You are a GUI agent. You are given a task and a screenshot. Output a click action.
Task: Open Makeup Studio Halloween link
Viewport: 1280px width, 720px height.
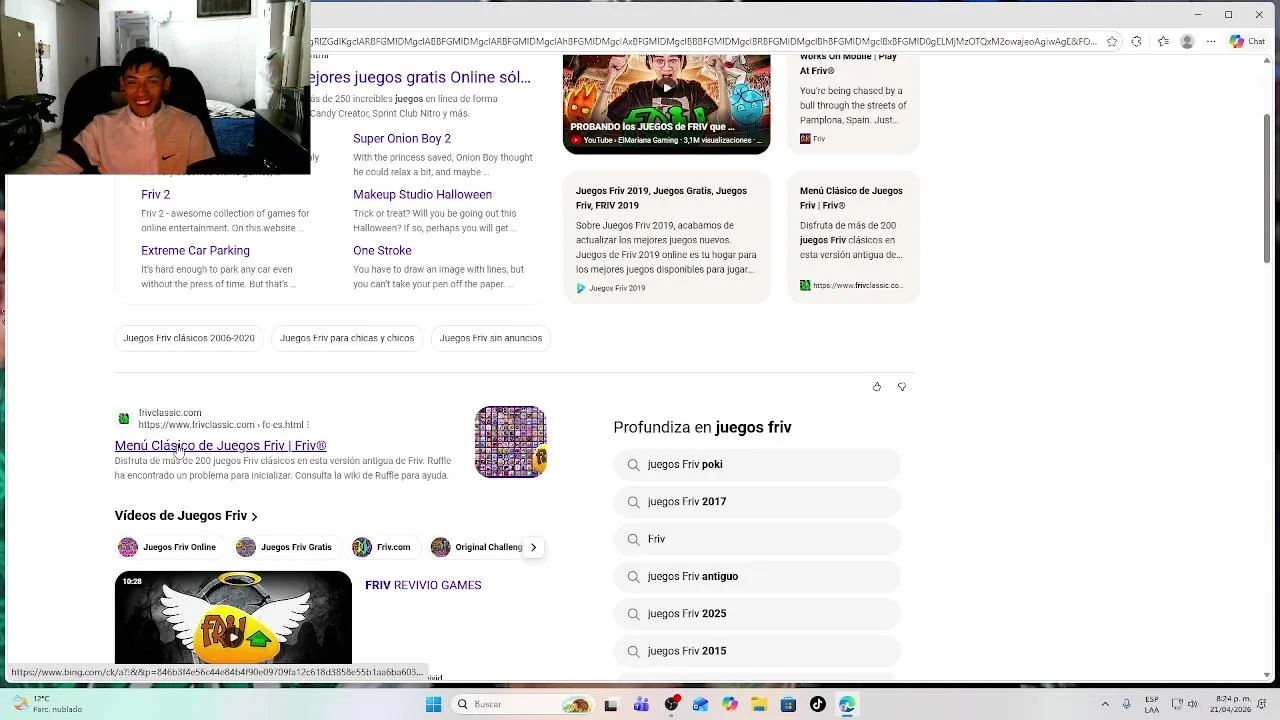422,195
